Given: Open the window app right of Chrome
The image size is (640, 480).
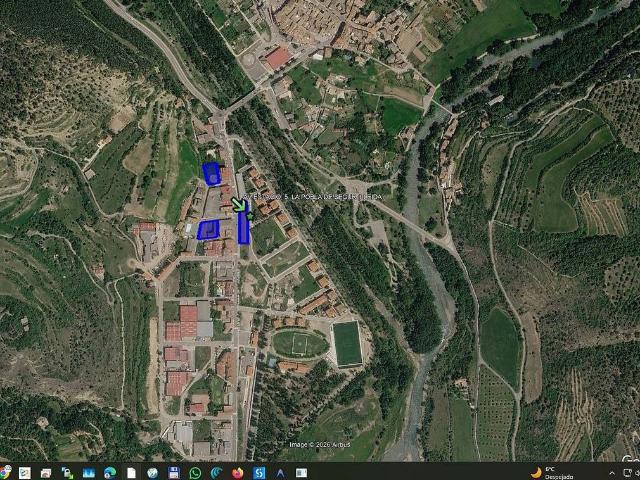Looking at the screenshot, I should [x=25, y=473].
